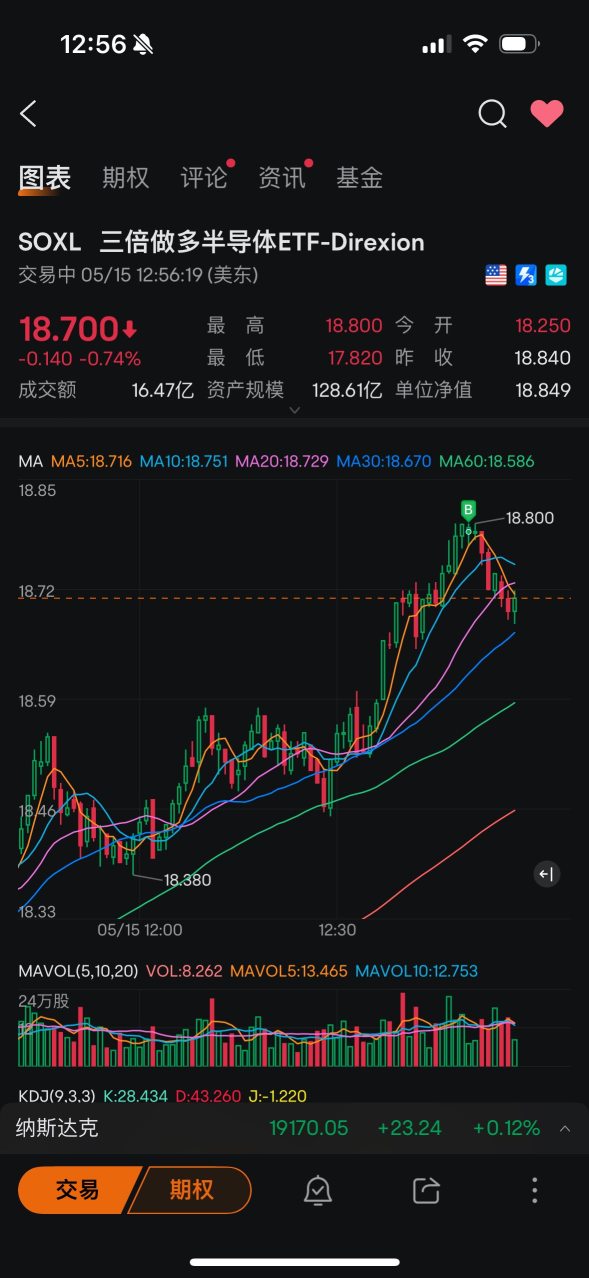Tap the battery status icon
The image size is (589, 1278).
520,44
